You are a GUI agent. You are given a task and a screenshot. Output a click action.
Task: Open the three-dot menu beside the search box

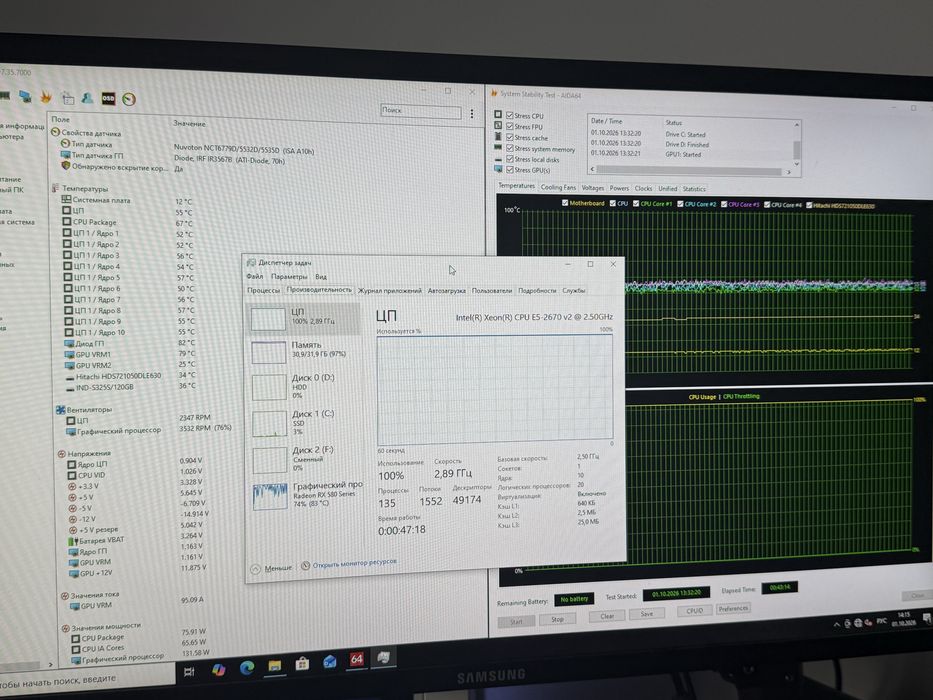(x=472, y=113)
